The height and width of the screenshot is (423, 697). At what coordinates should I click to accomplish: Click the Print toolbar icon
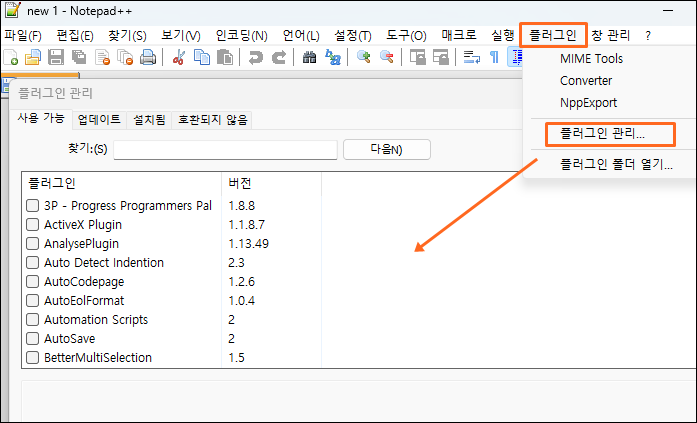[x=148, y=57]
